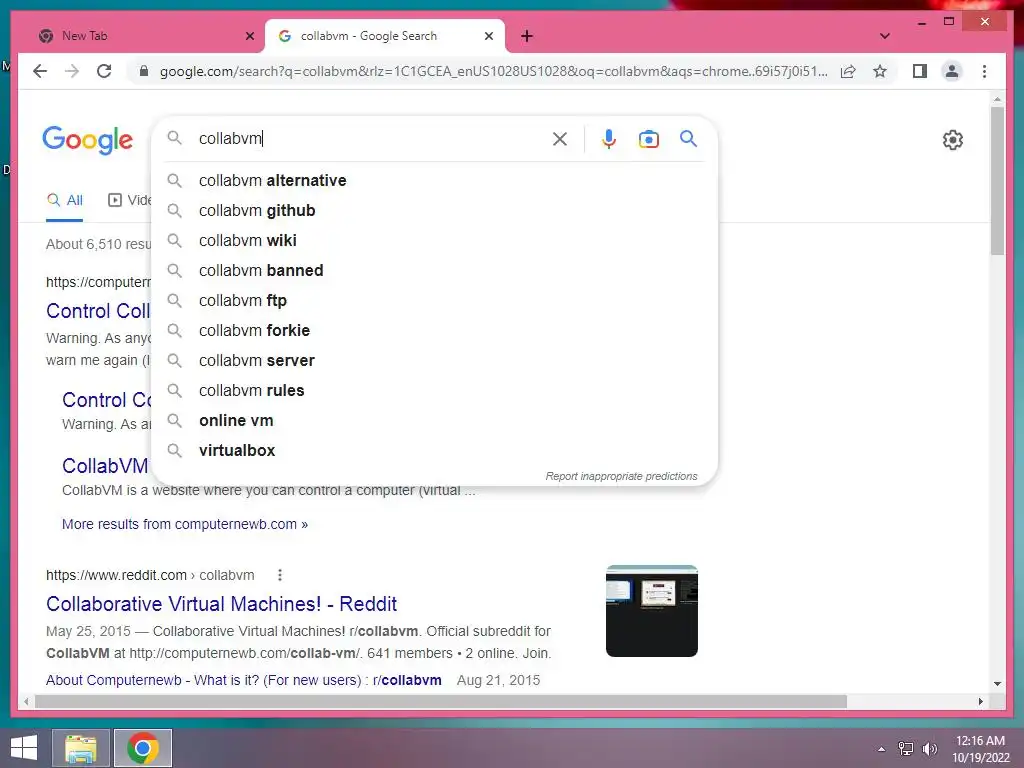The height and width of the screenshot is (768, 1024).
Task: Choose suggestion virtualbox
Action: [x=434, y=451]
